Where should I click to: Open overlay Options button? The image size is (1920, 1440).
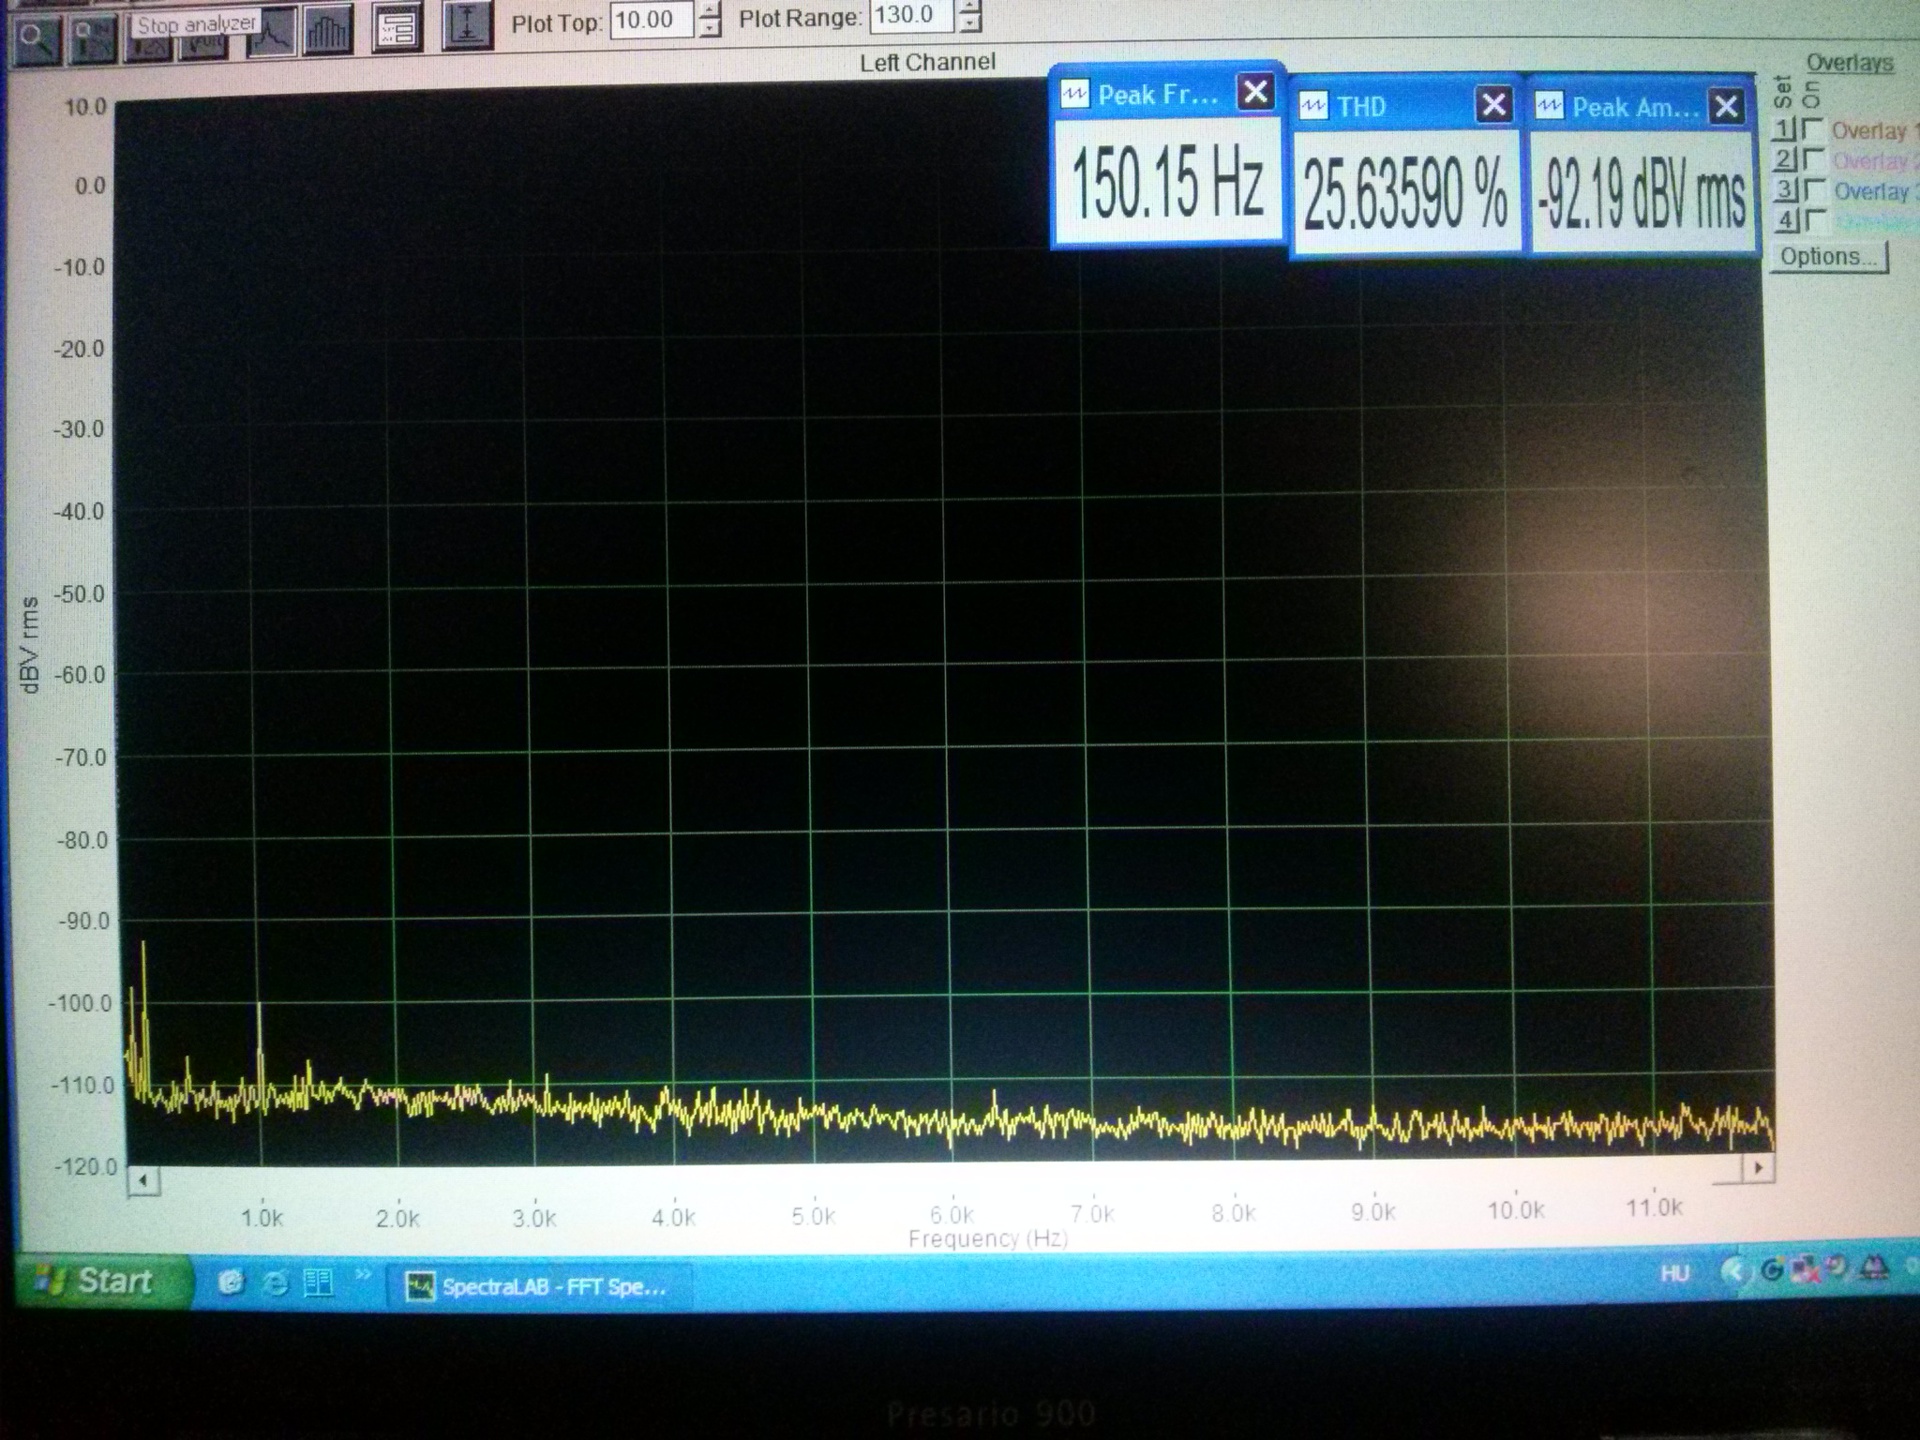[x=1827, y=257]
